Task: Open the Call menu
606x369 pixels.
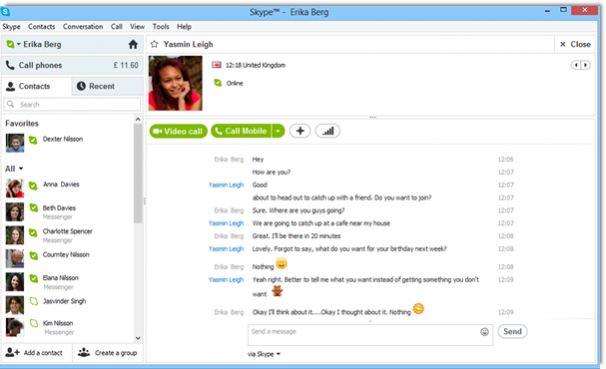Action: (116, 27)
